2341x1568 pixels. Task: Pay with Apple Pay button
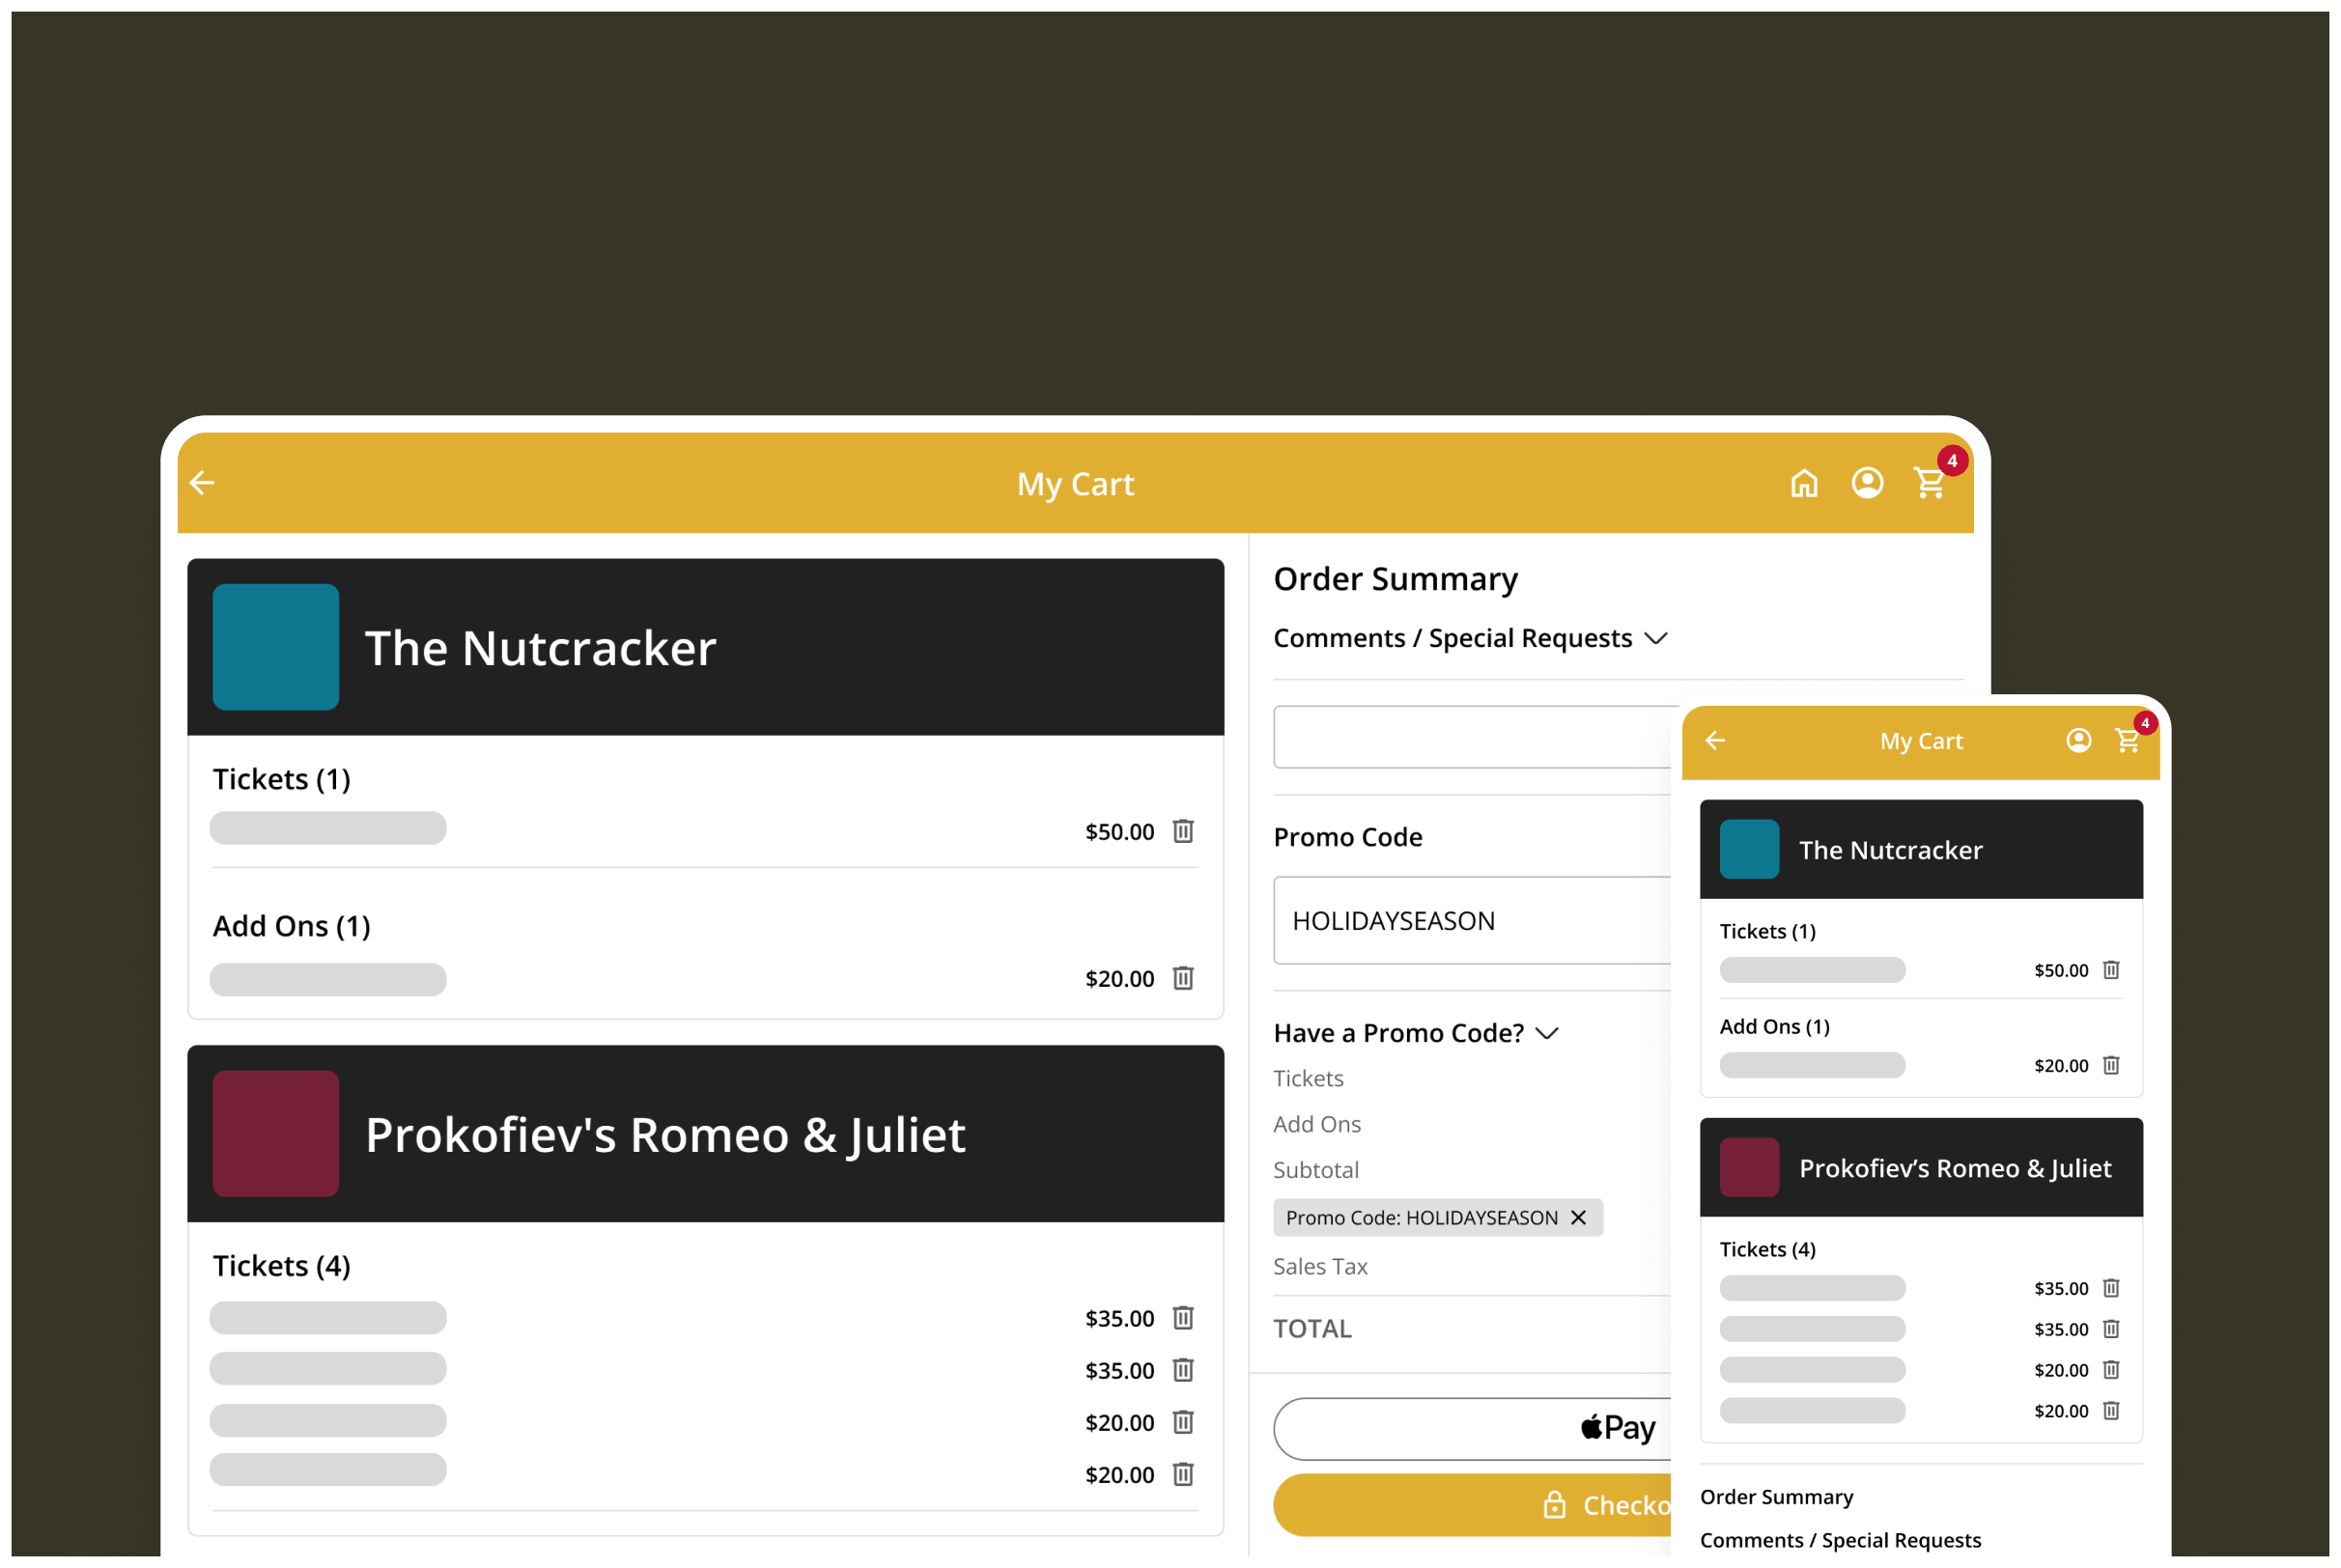[x=1472, y=1428]
